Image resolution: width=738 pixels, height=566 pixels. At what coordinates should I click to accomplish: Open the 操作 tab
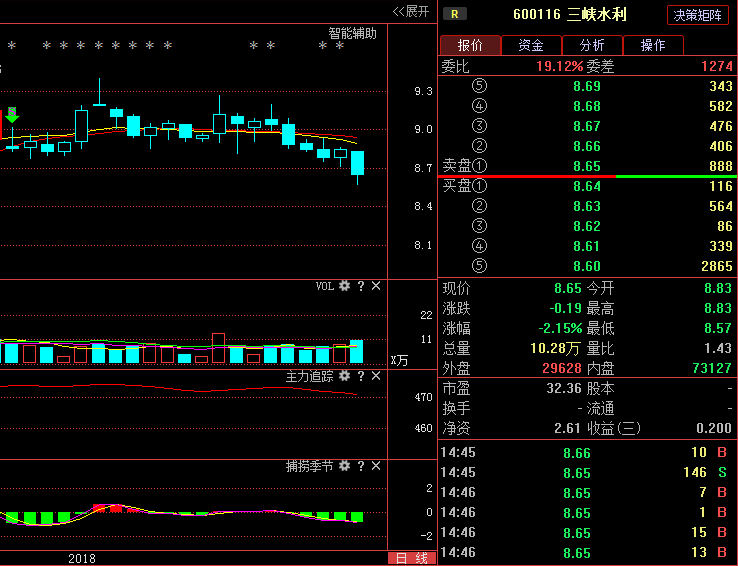click(653, 45)
